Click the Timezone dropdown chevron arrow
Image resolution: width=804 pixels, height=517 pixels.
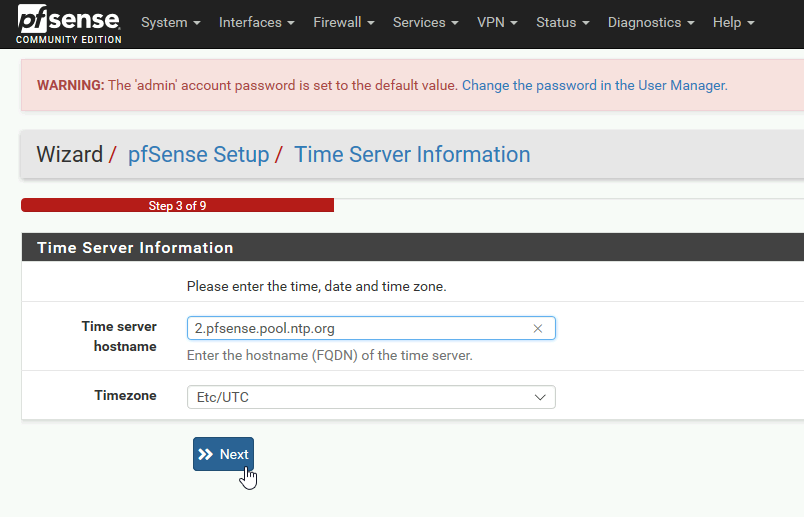coord(540,397)
